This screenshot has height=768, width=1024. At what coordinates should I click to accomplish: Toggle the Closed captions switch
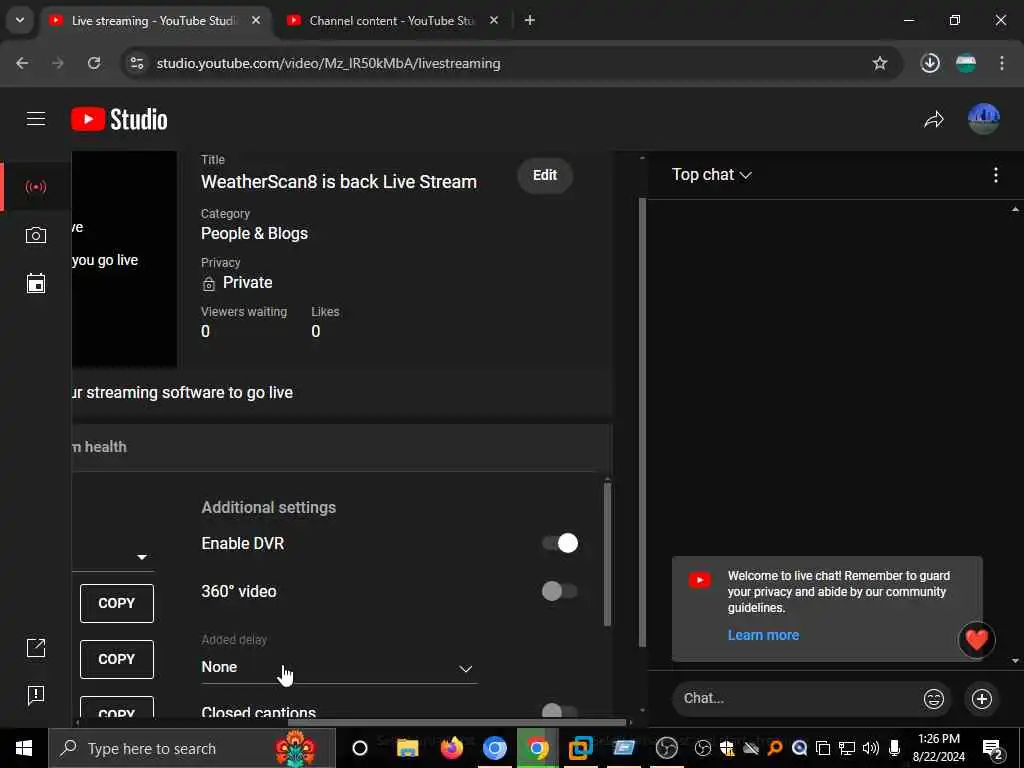pyautogui.click(x=560, y=711)
